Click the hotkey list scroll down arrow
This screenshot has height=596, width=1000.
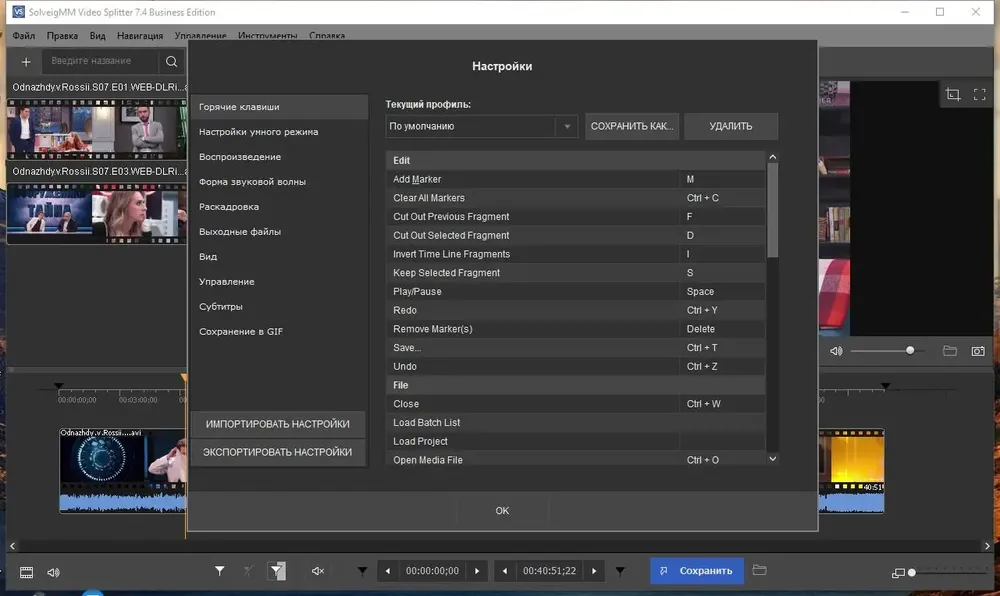pos(772,459)
